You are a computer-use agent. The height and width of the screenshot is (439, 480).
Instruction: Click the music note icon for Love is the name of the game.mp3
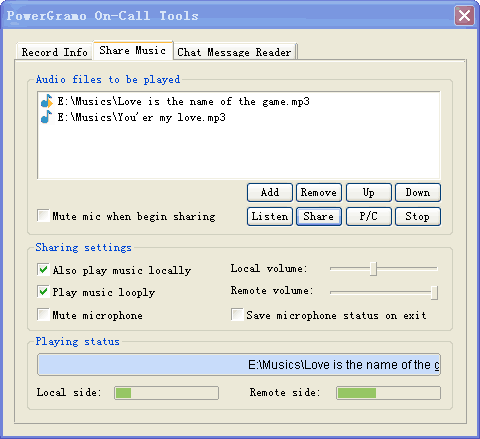click(47, 101)
